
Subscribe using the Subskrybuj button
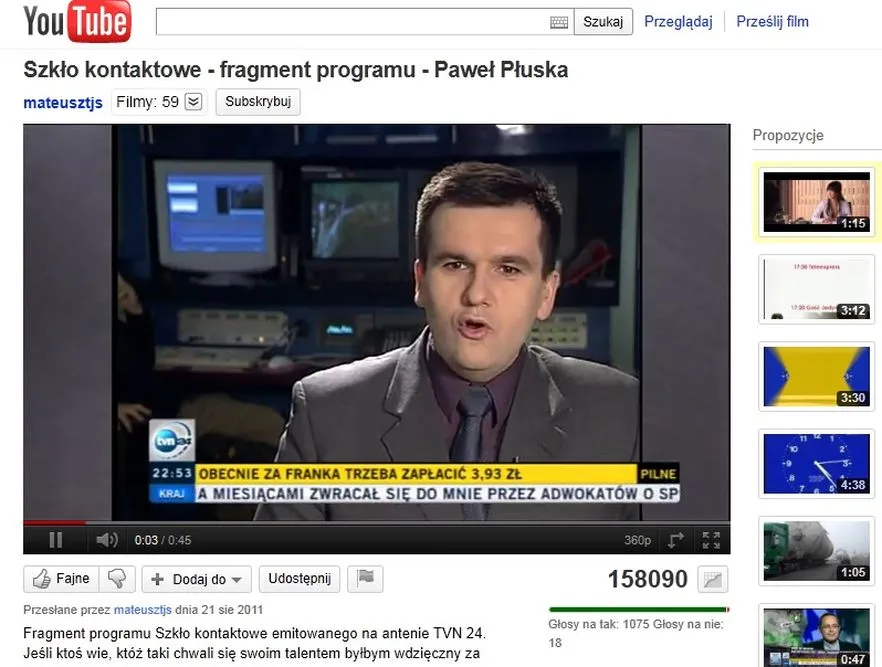[x=257, y=102]
